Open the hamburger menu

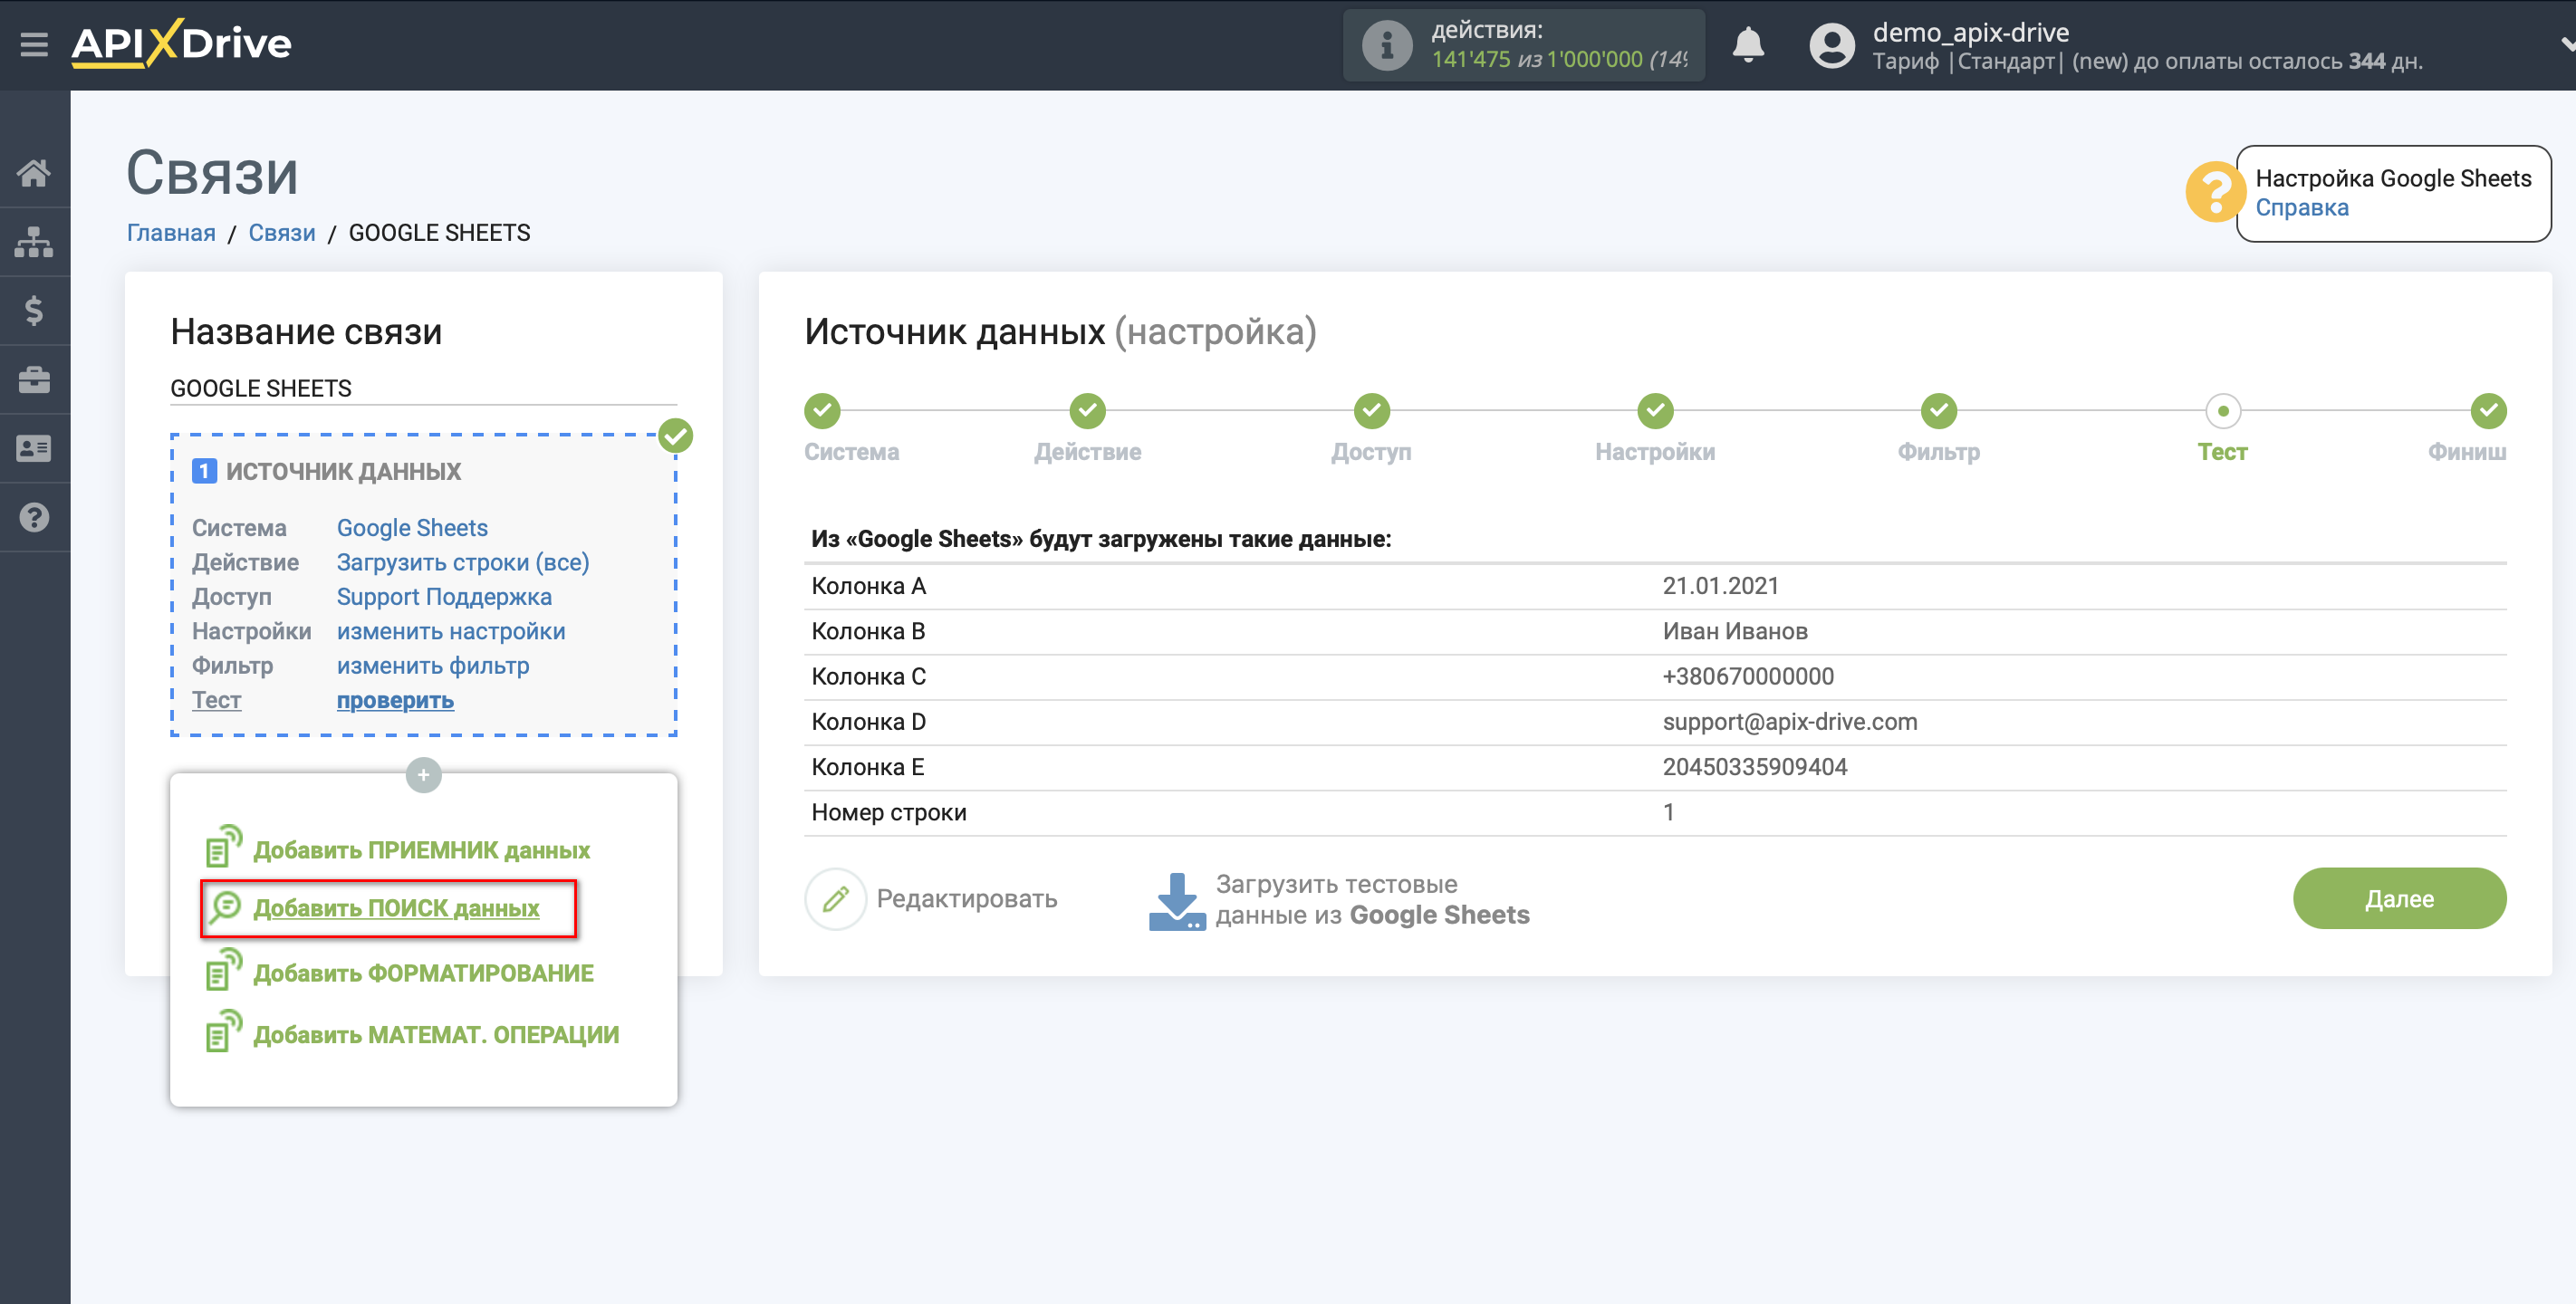34,44
